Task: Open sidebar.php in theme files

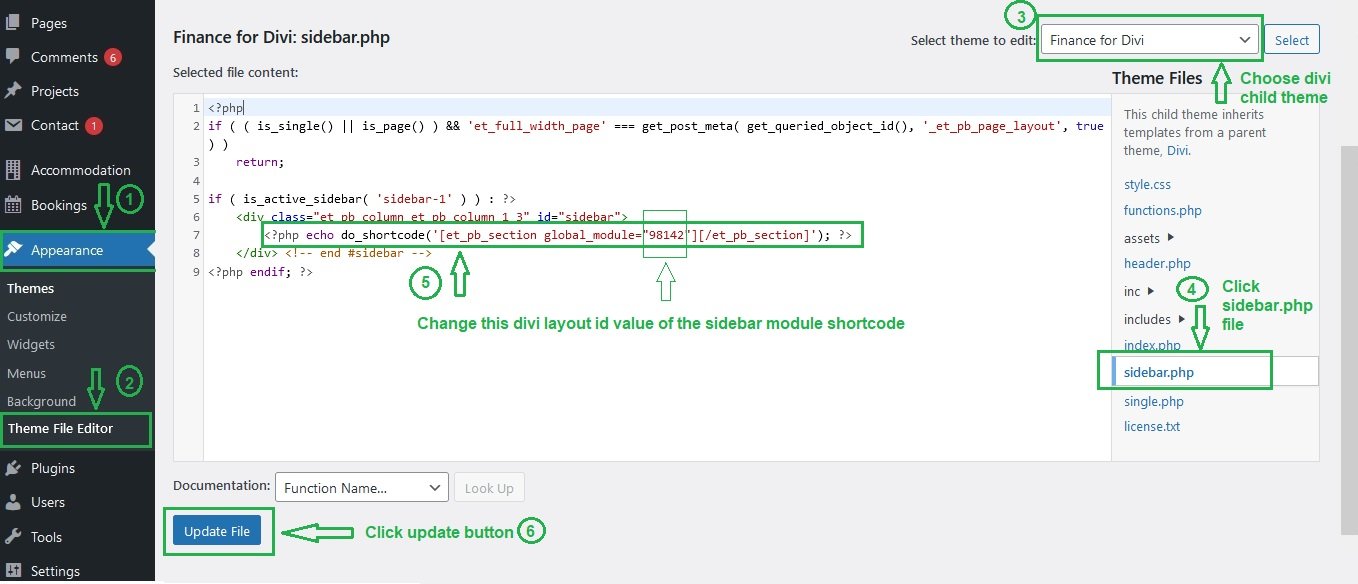Action: (x=1159, y=372)
